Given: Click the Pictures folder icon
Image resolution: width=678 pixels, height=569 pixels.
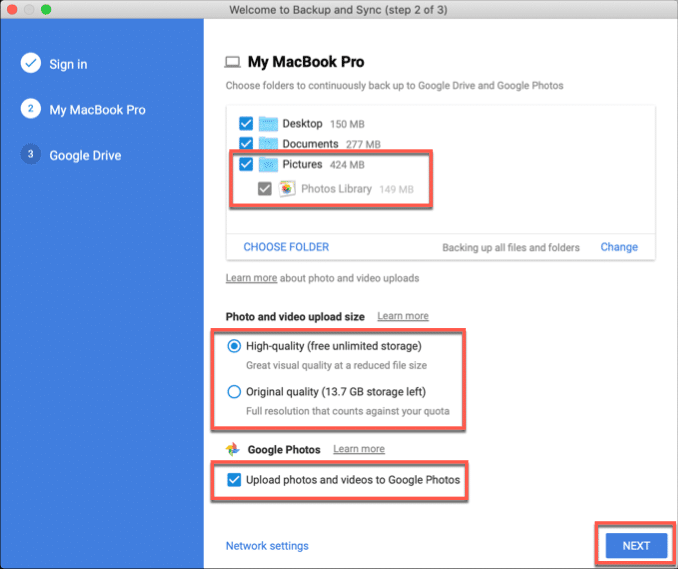Looking at the screenshot, I should pyautogui.click(x=267, y=165).
